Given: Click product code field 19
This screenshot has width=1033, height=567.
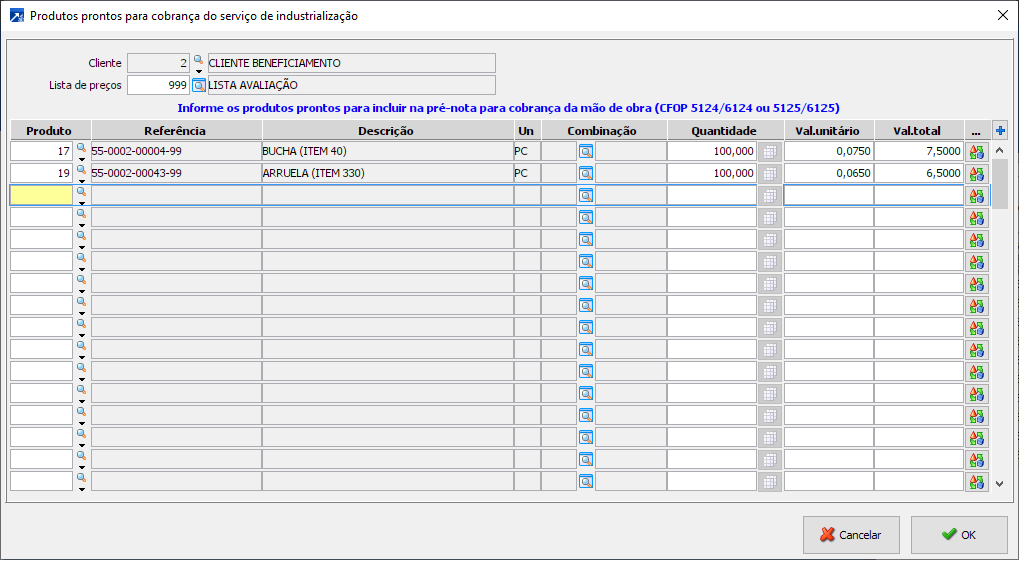Looking at the screenshot, I should click(42, 173).
